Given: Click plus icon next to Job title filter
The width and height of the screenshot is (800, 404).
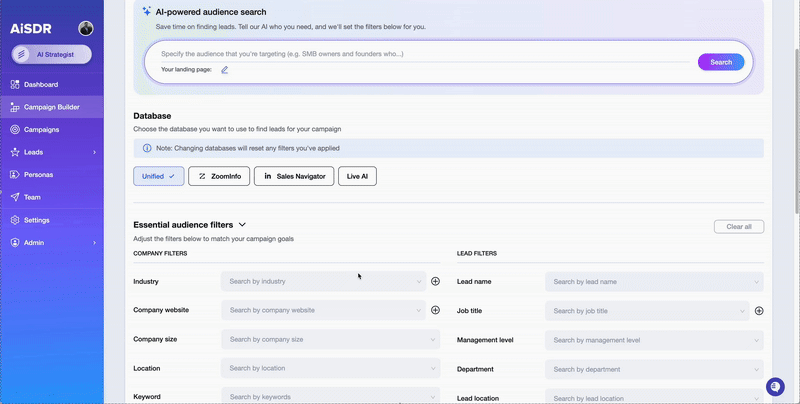Looking at the screenshot, I should [x=759, y=311].
